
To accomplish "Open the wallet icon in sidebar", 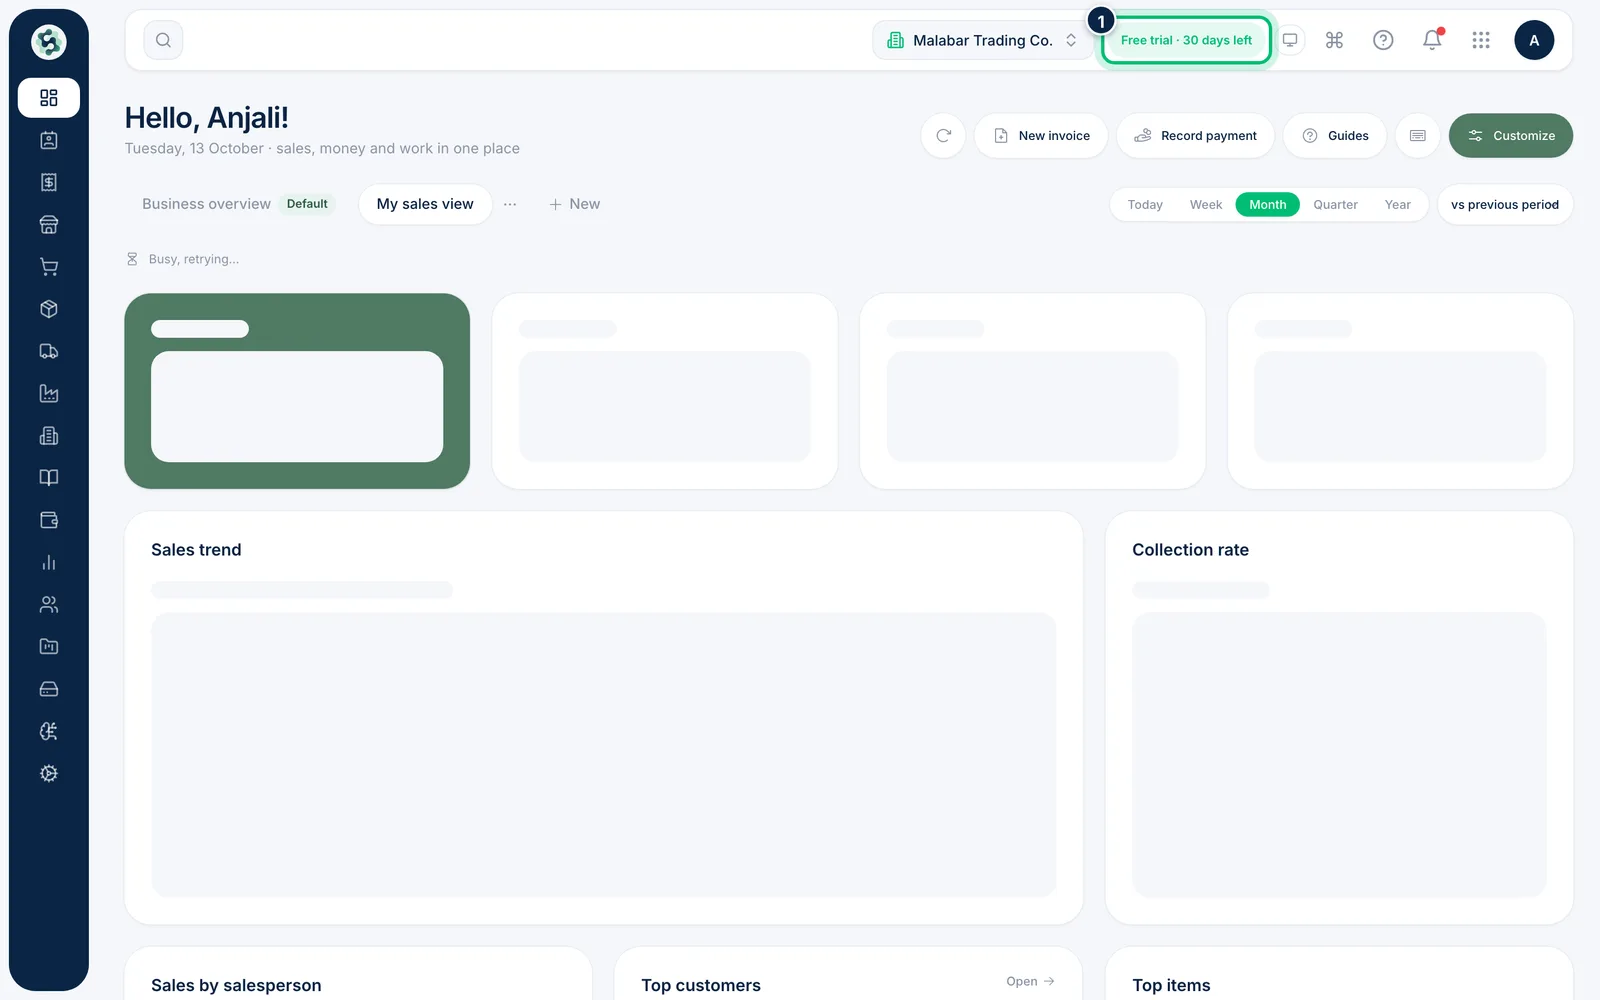I will tap(48, 520).
